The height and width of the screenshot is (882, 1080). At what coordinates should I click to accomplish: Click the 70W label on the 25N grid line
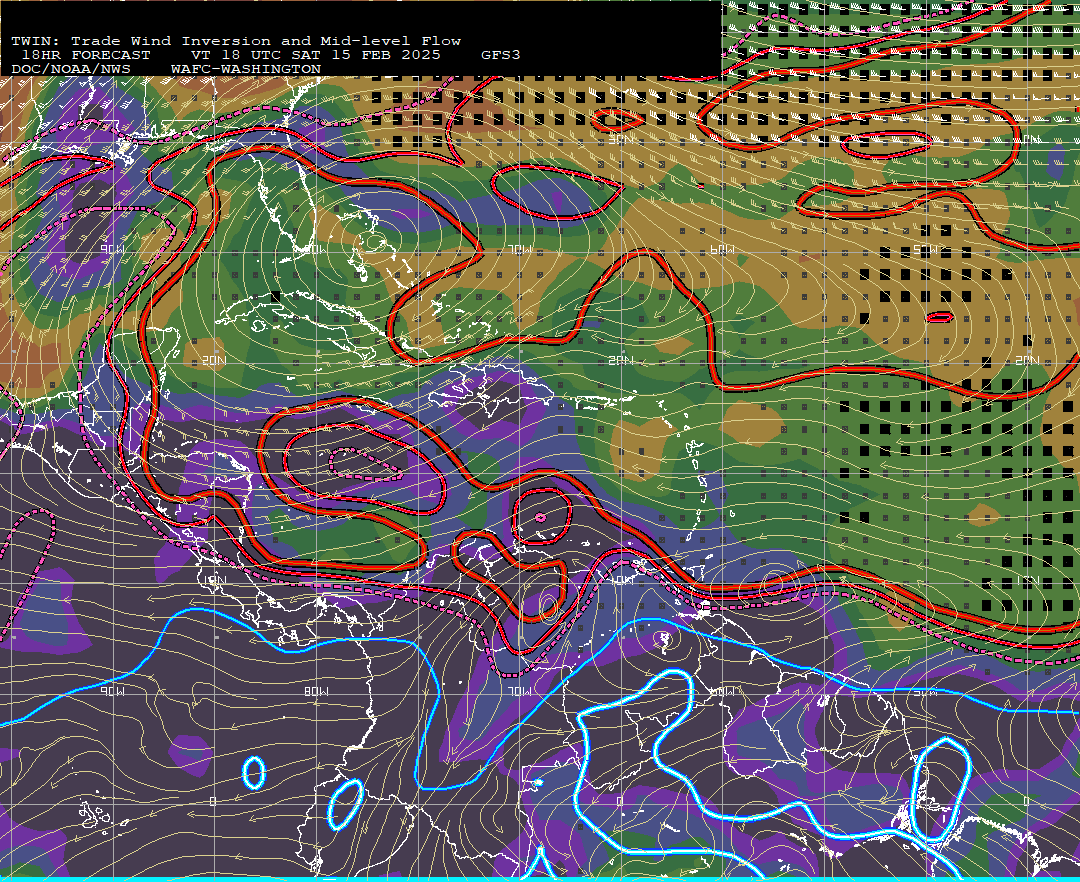tap(519, 249)
